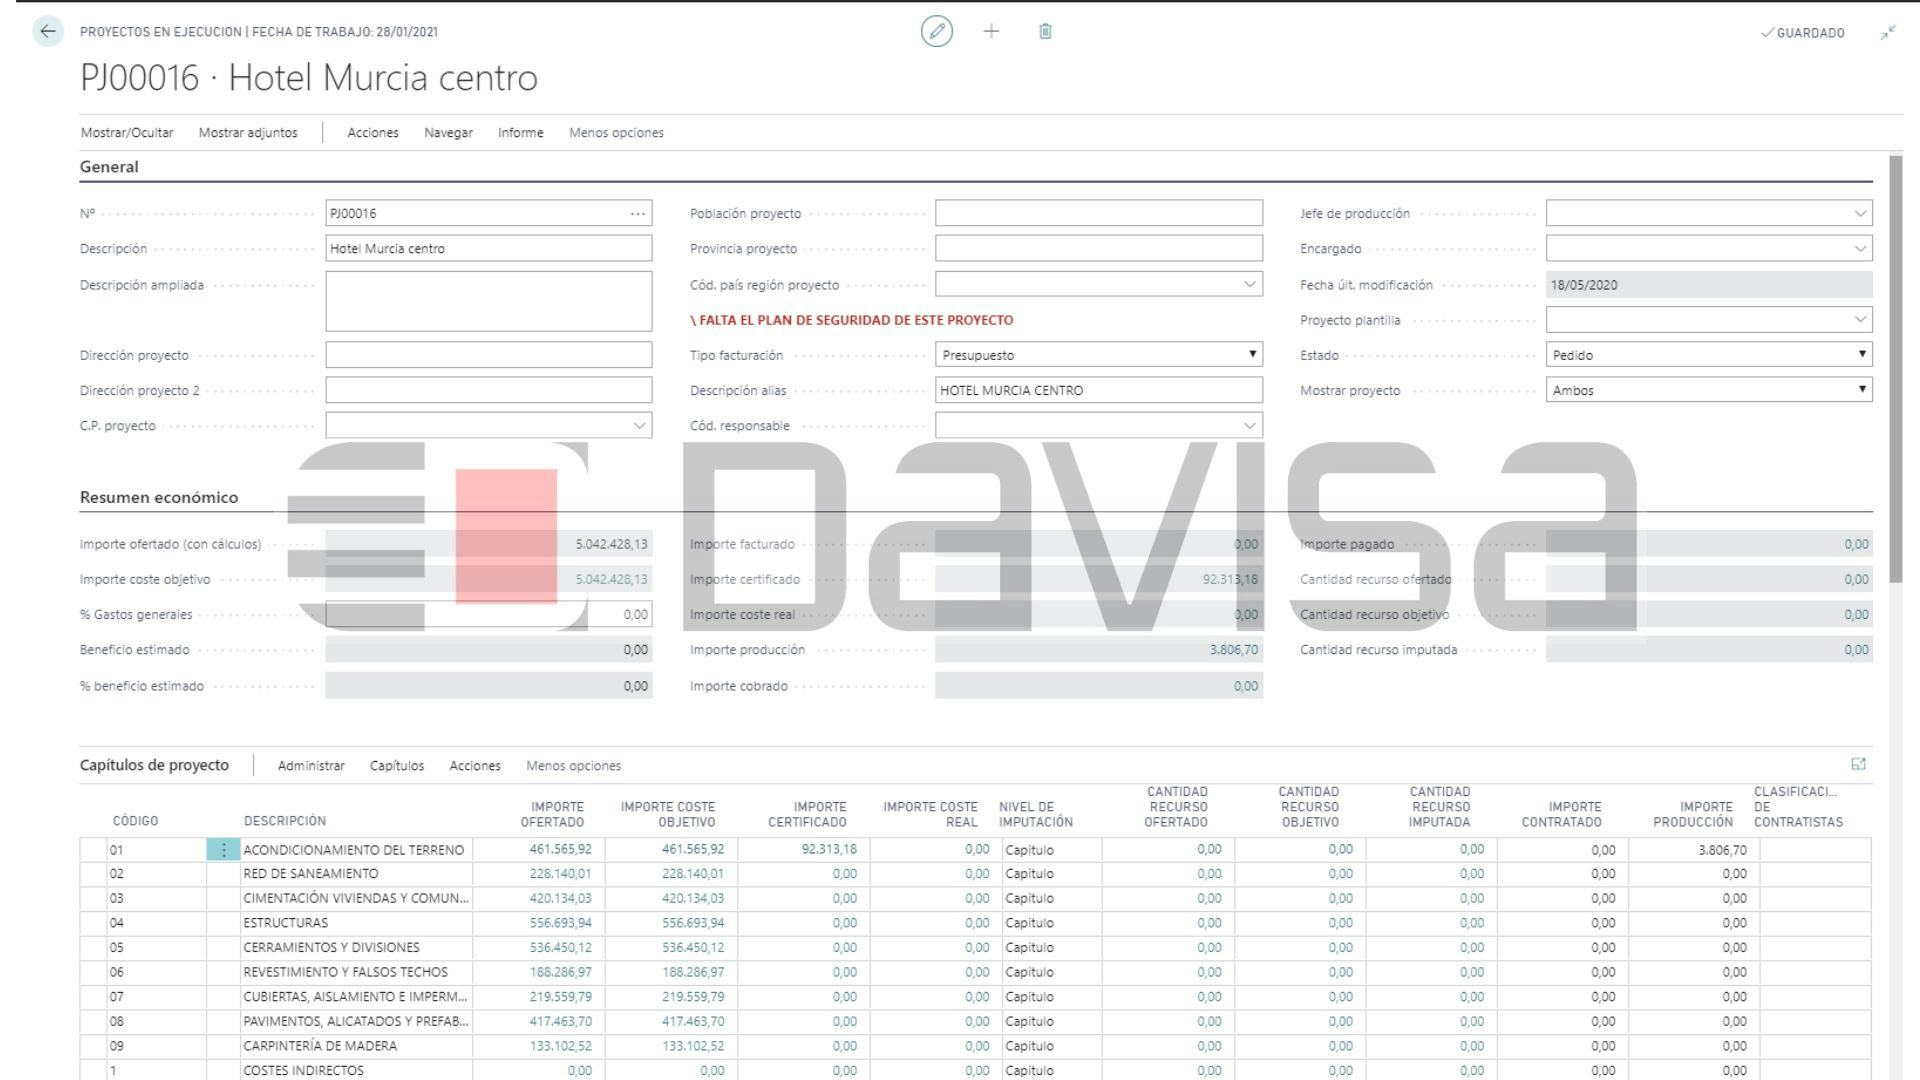The image size is (1920, 1080).
Task: Open the Jefe de producción dropdown
Action: pos(1859,213)
